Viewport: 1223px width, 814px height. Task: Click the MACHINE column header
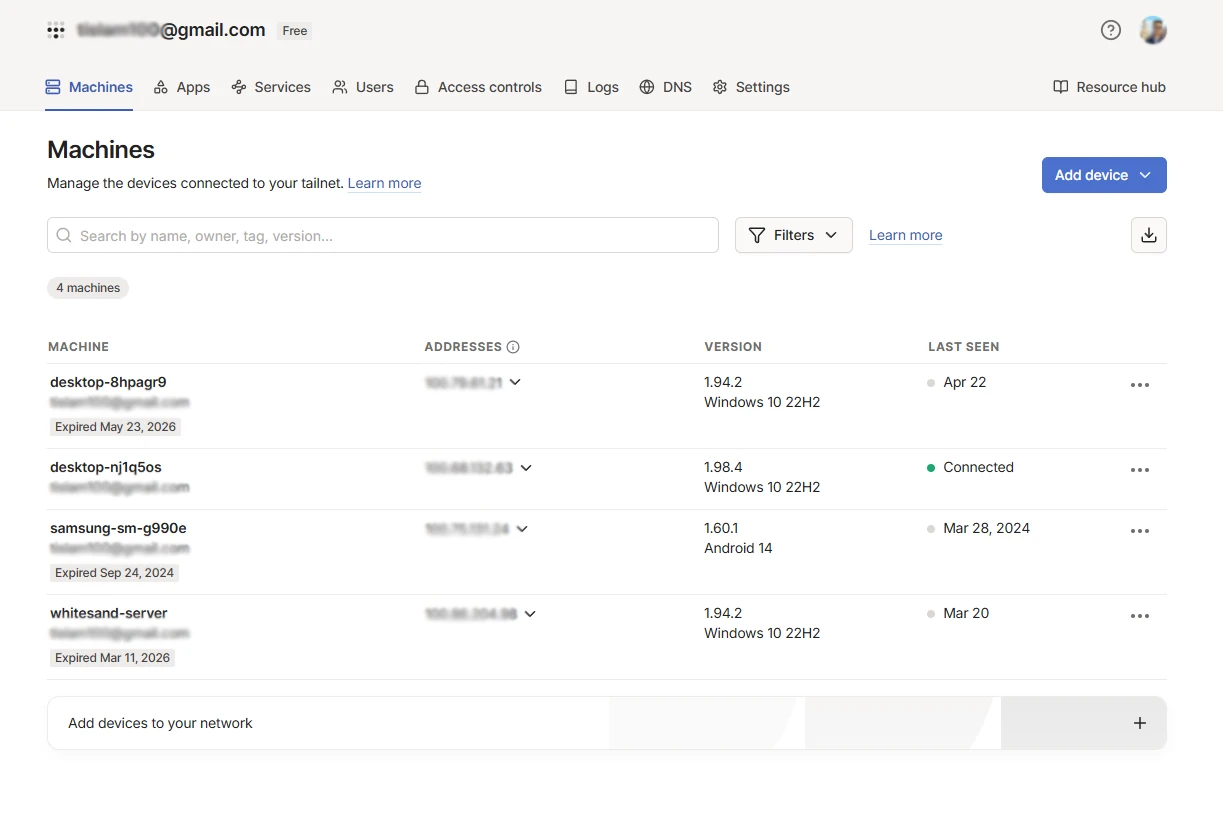78,347
